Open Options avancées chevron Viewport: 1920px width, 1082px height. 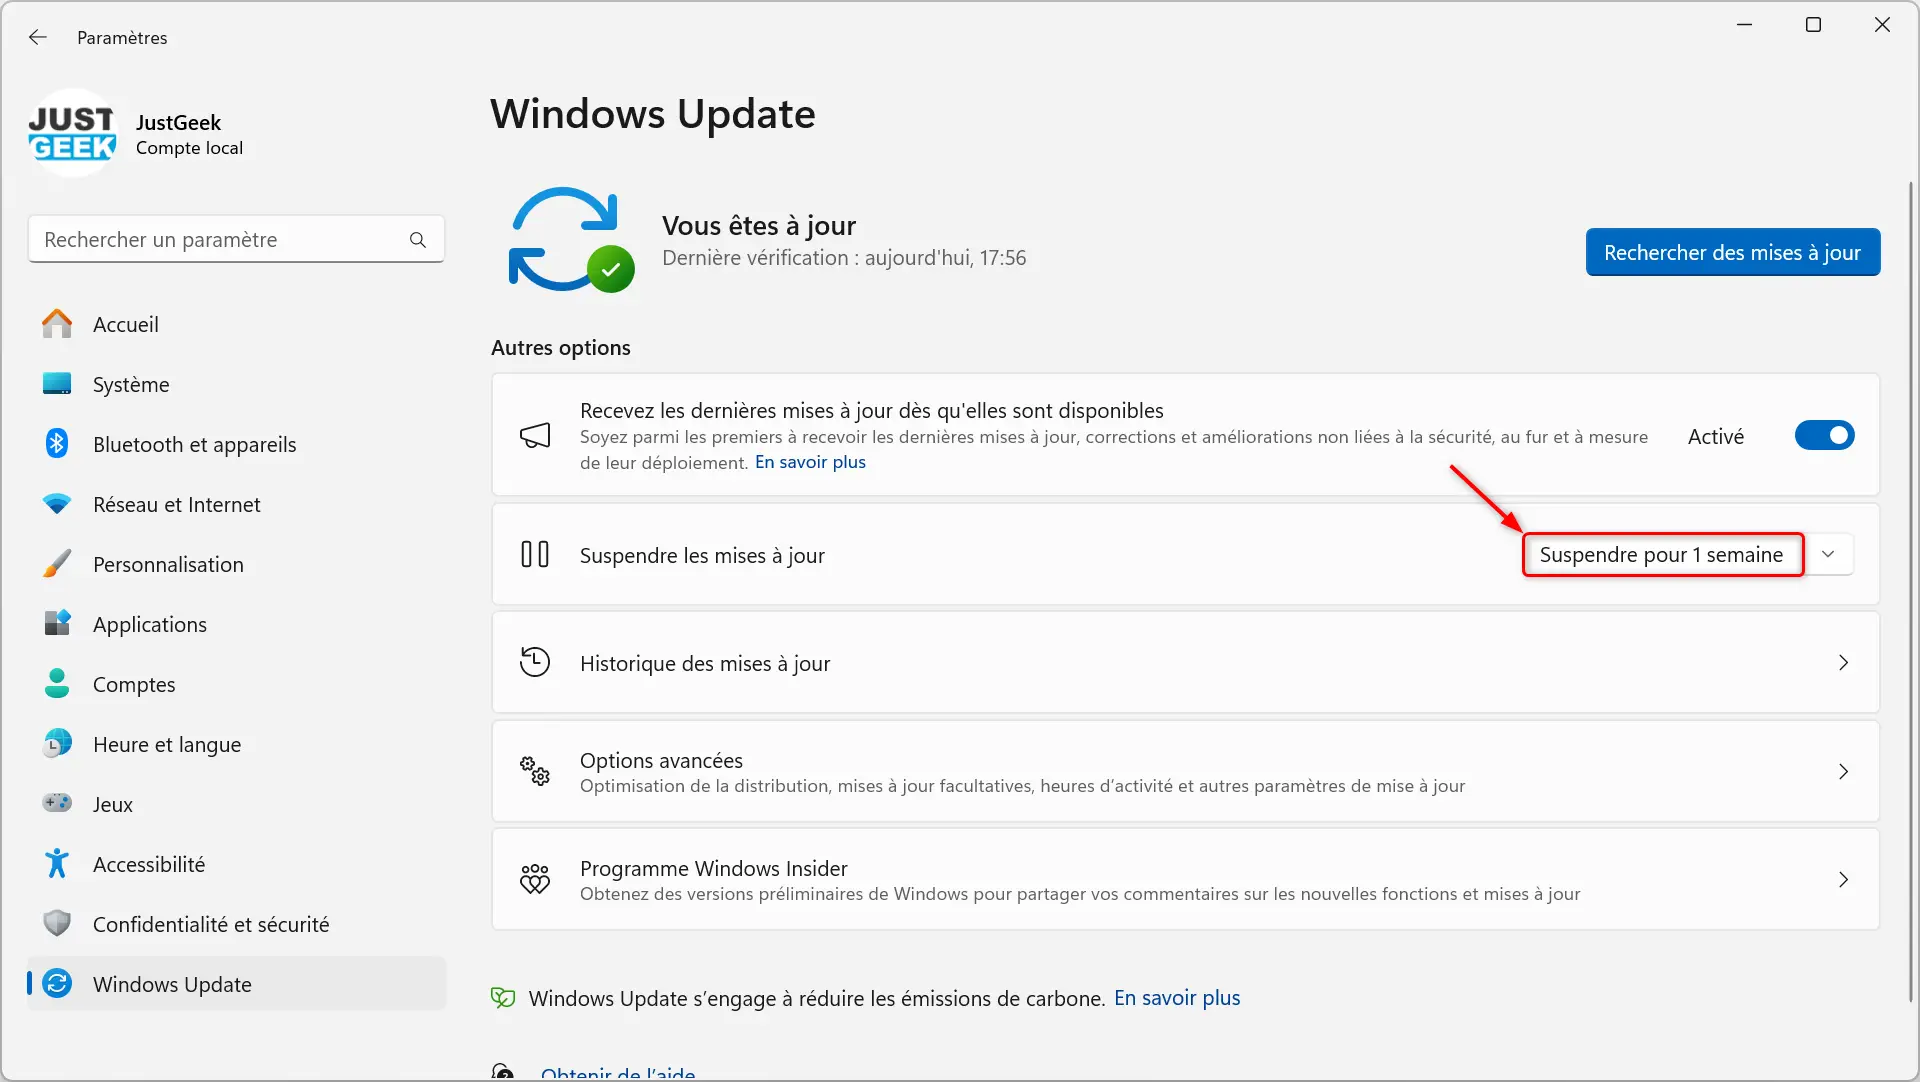[1843, 771]
